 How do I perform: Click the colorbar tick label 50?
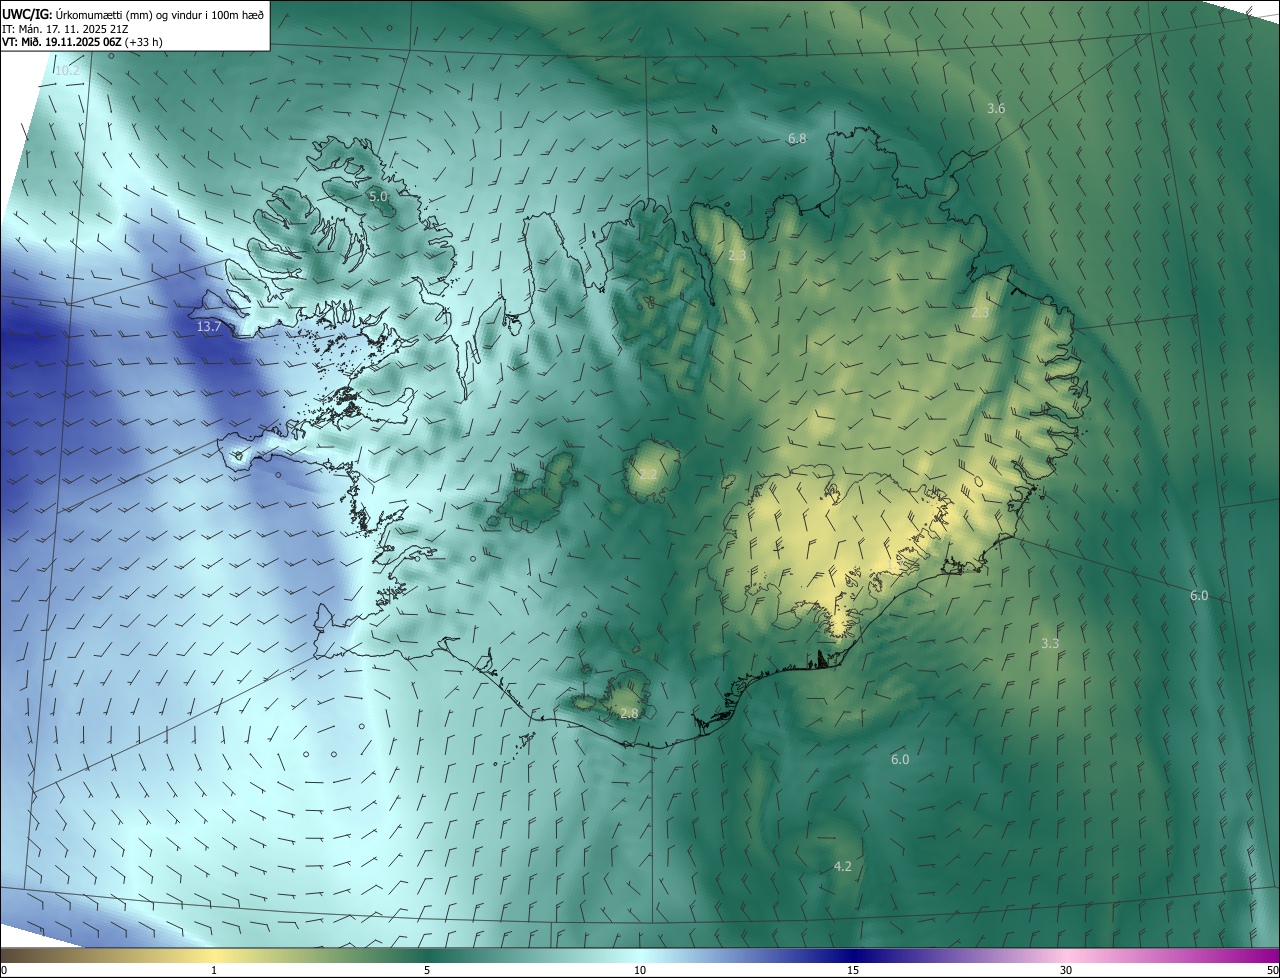tap(1272, 971)
